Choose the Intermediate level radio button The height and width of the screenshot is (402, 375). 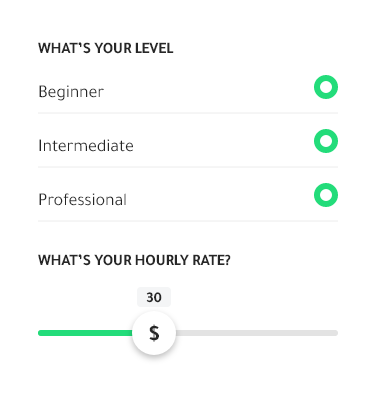tap(326, 141)
